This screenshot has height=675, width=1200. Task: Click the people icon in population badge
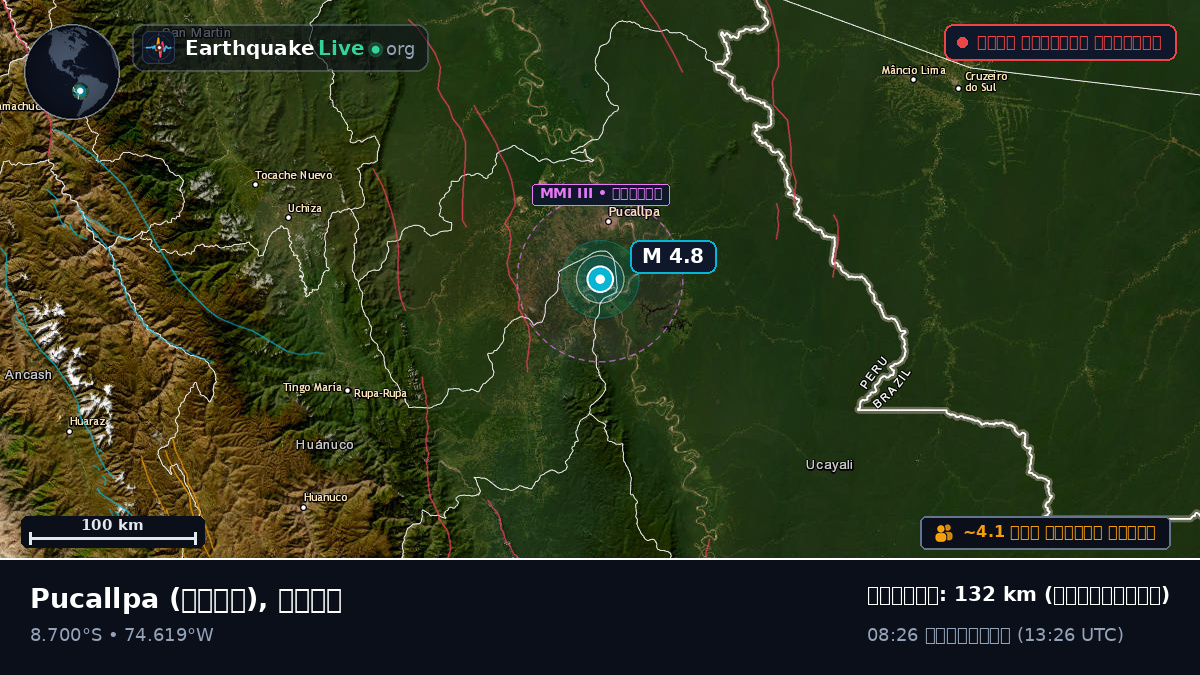coord(944,533)
